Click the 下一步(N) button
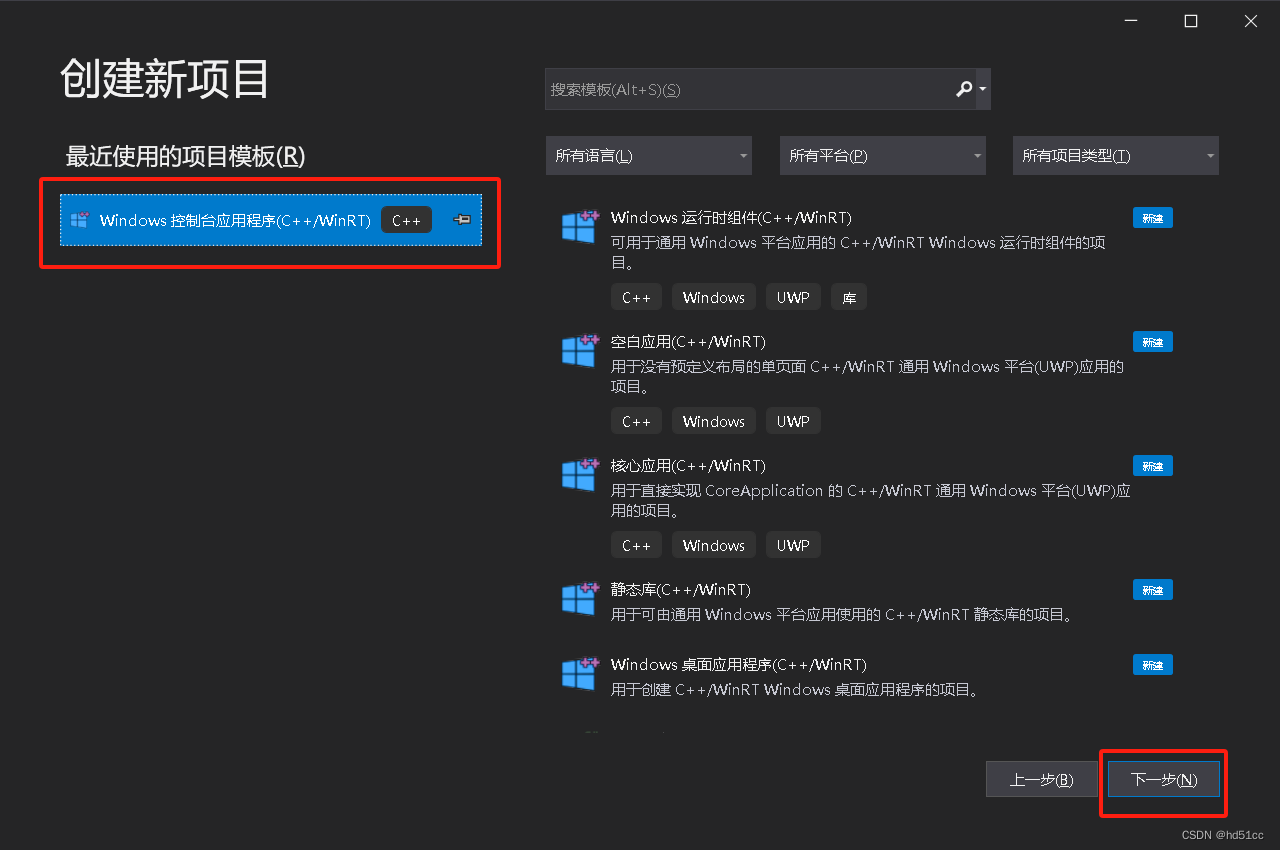This screenshot has width=1280, height=850. coord(1163,779)
